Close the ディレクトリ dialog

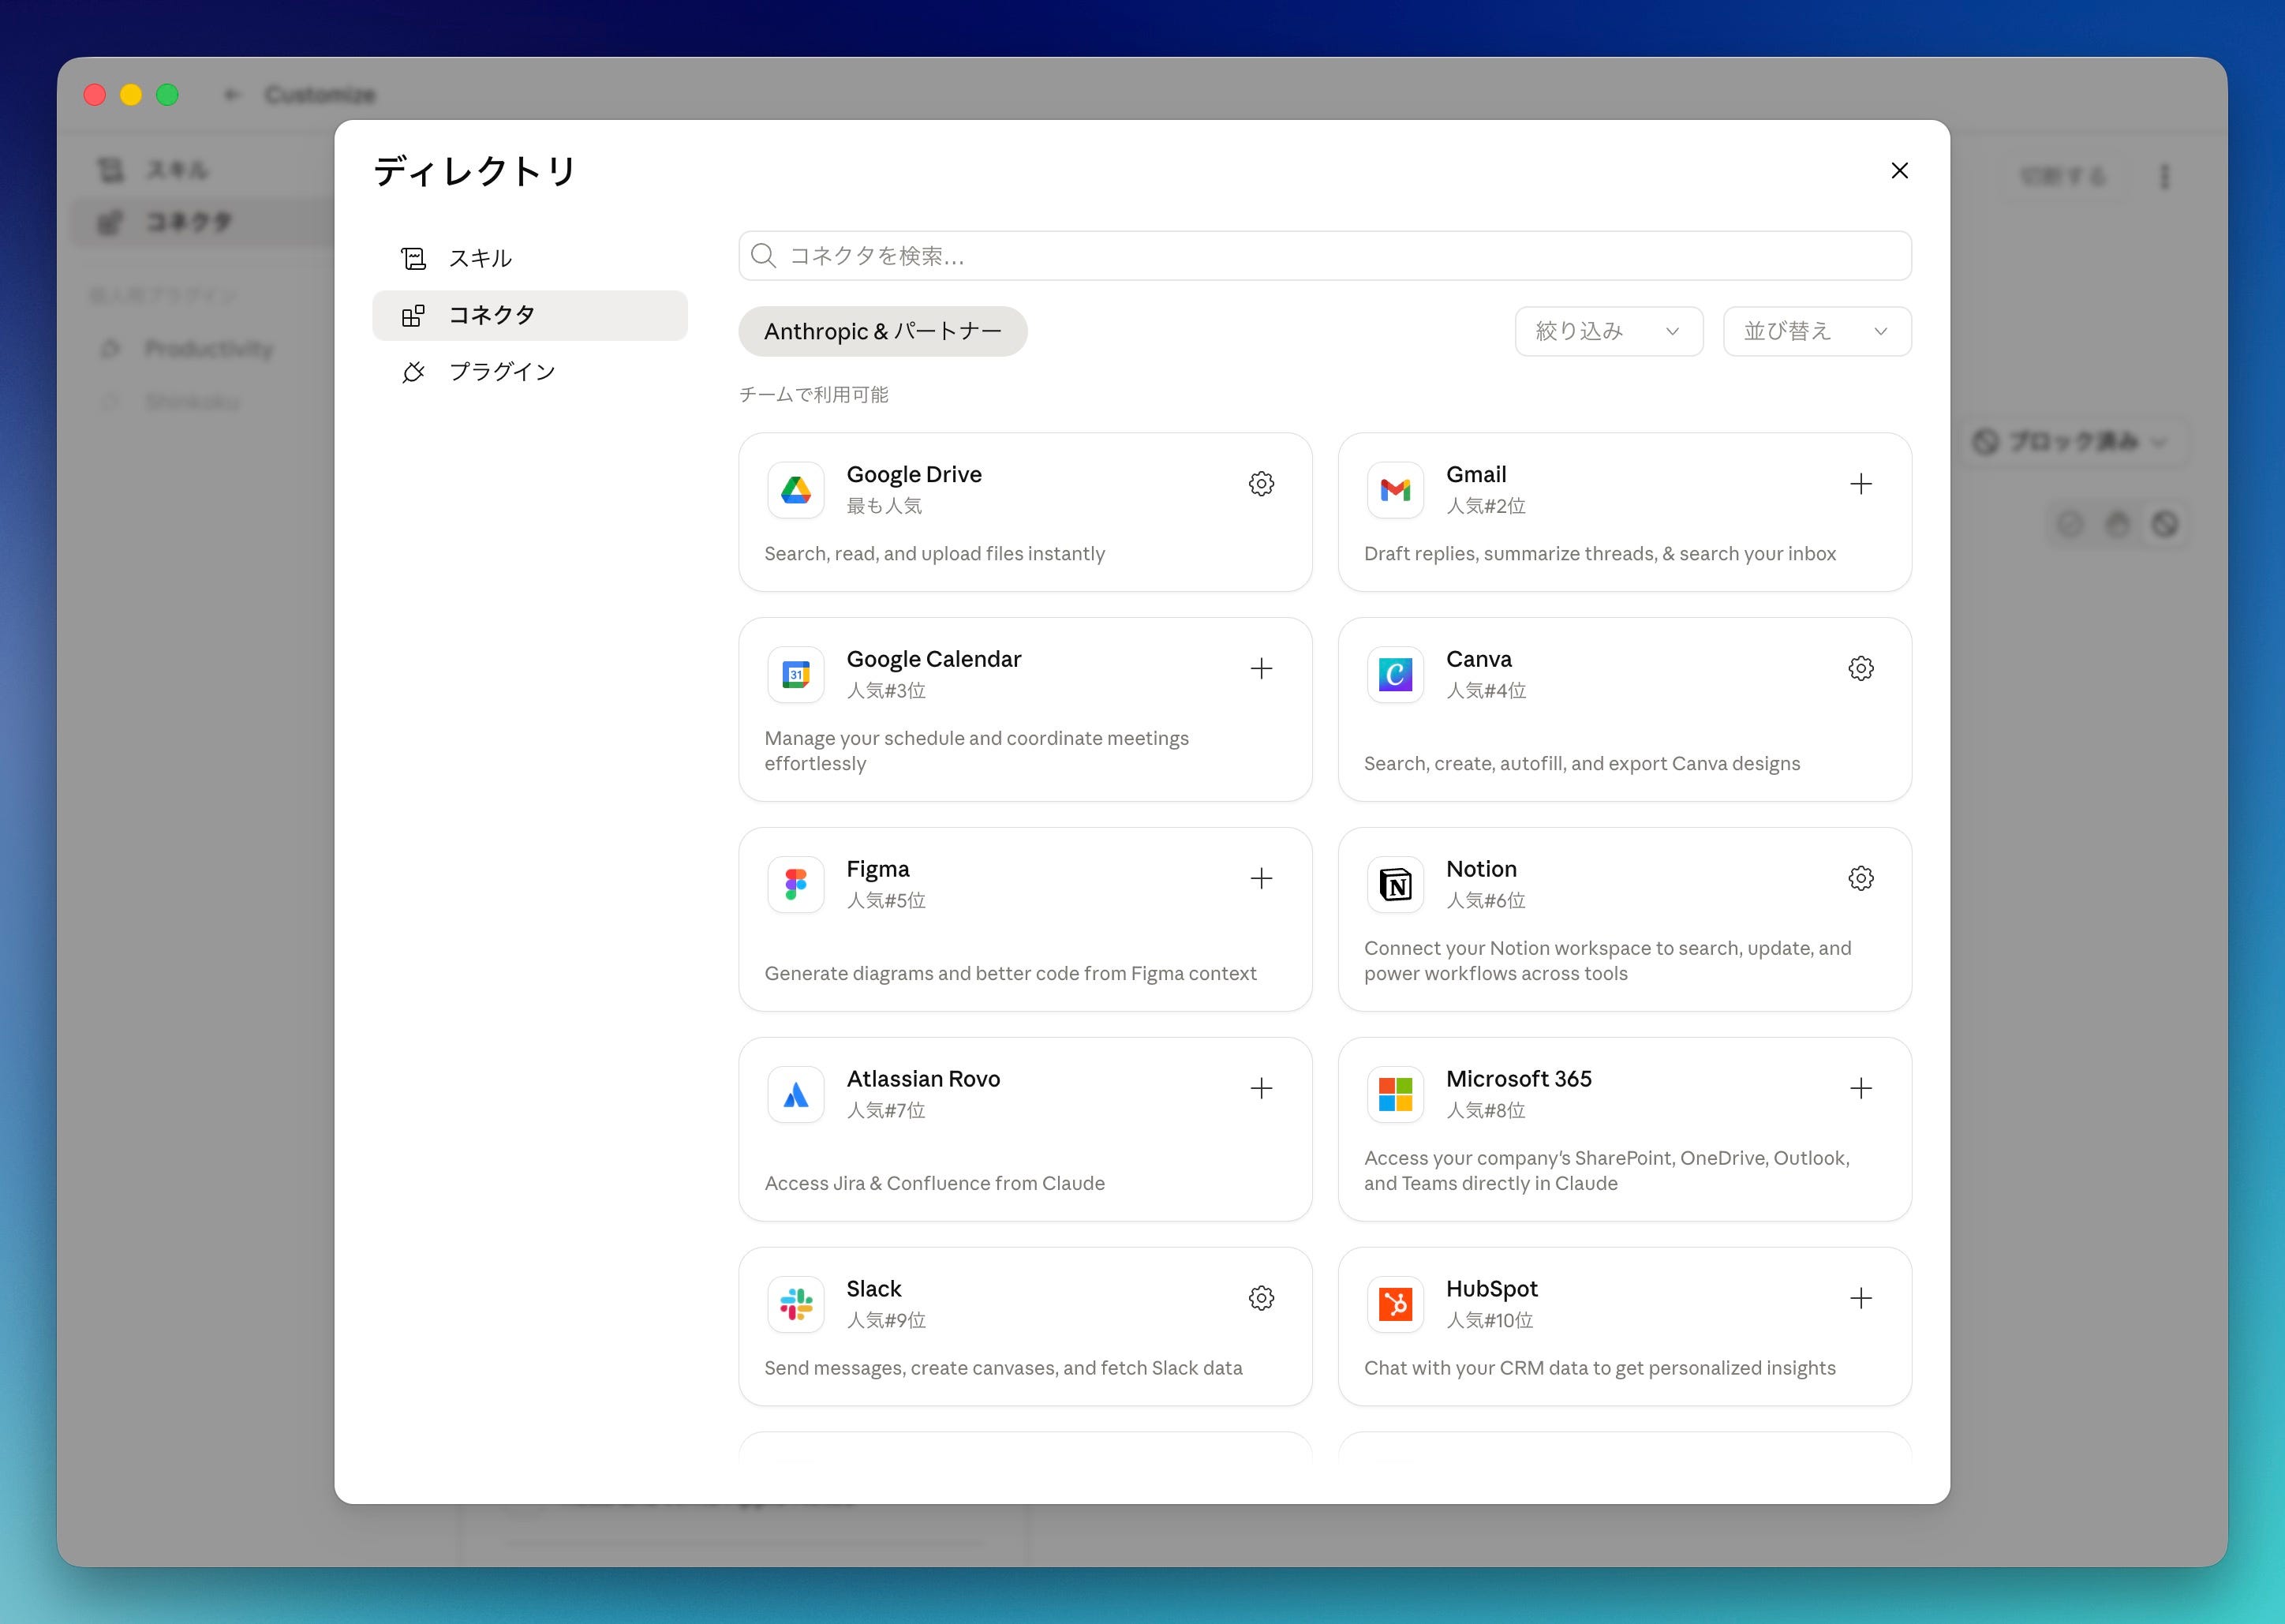1899,171
